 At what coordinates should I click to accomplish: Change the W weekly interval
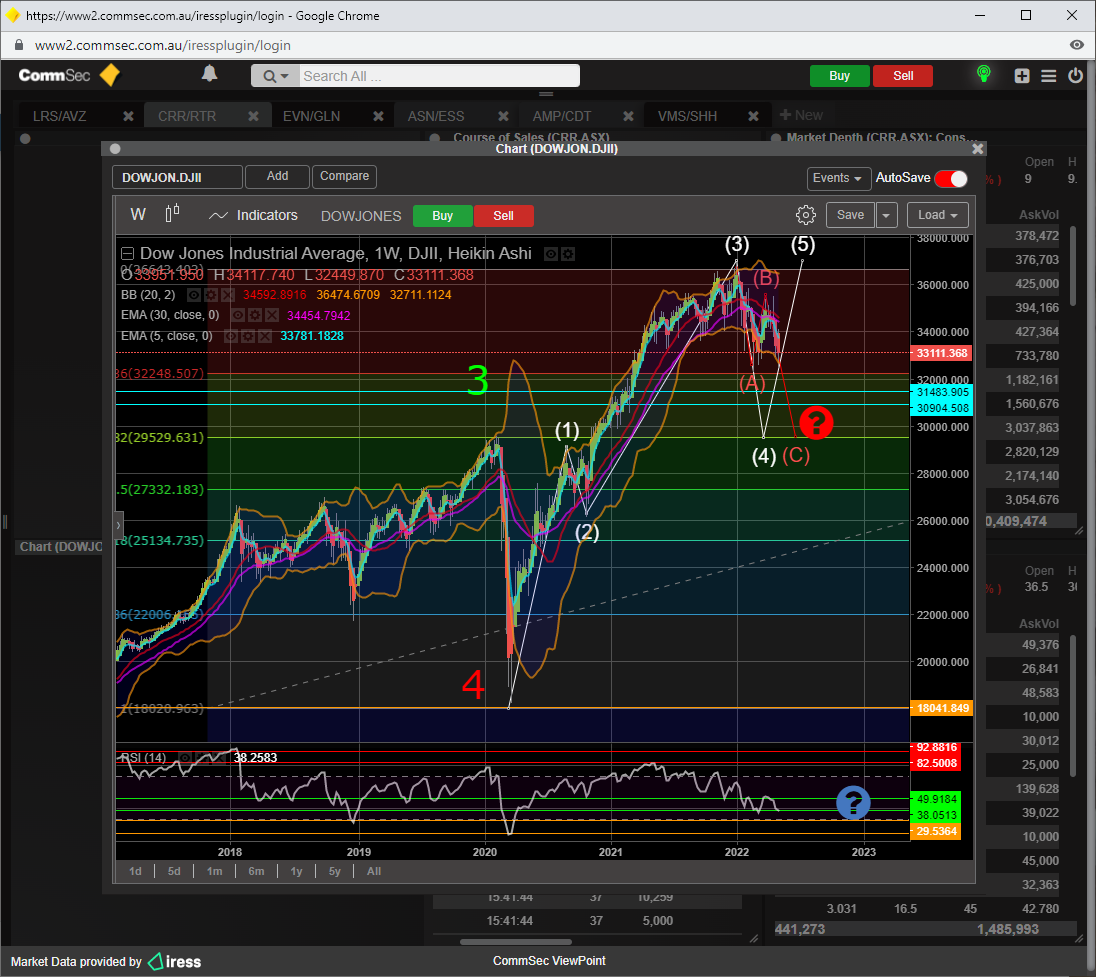[138, 215]
